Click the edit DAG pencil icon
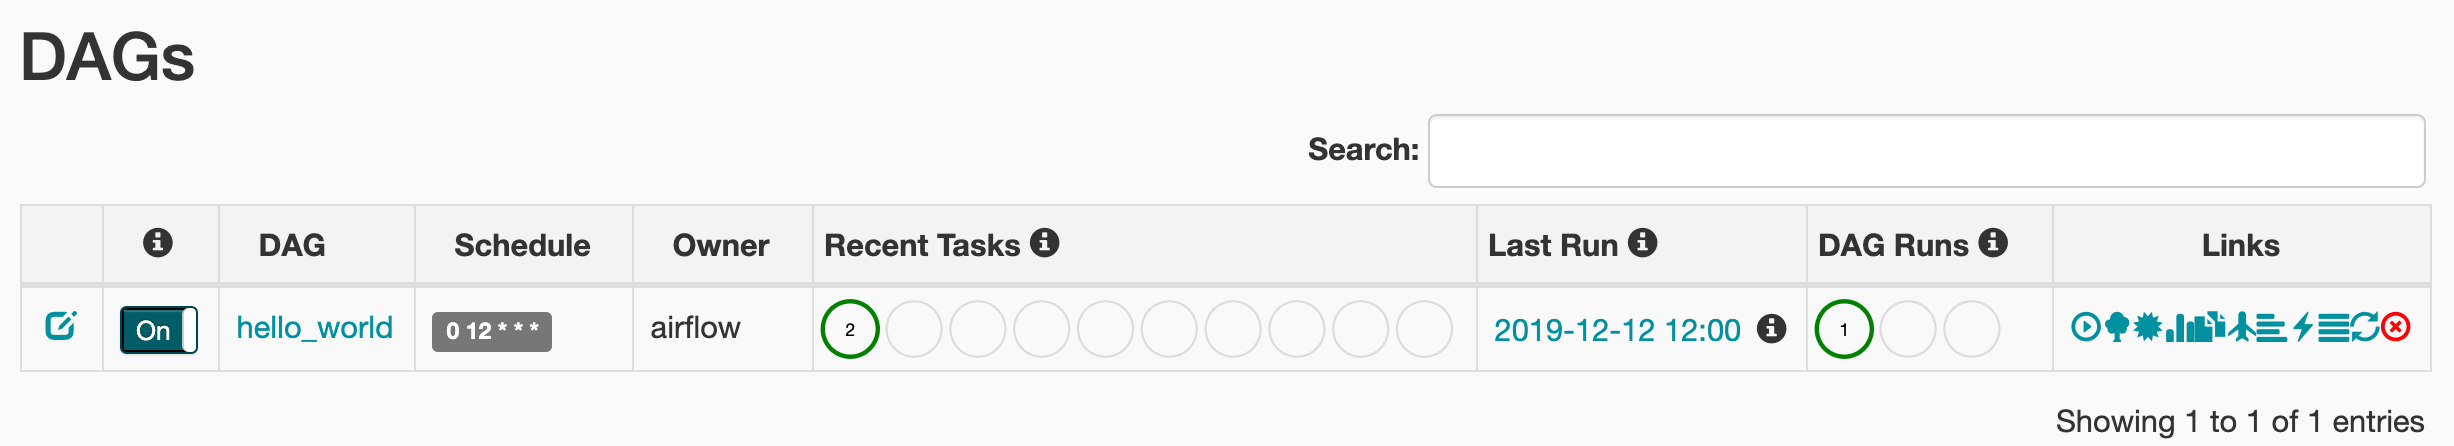 pyautogui.click(x=61, y=326)
